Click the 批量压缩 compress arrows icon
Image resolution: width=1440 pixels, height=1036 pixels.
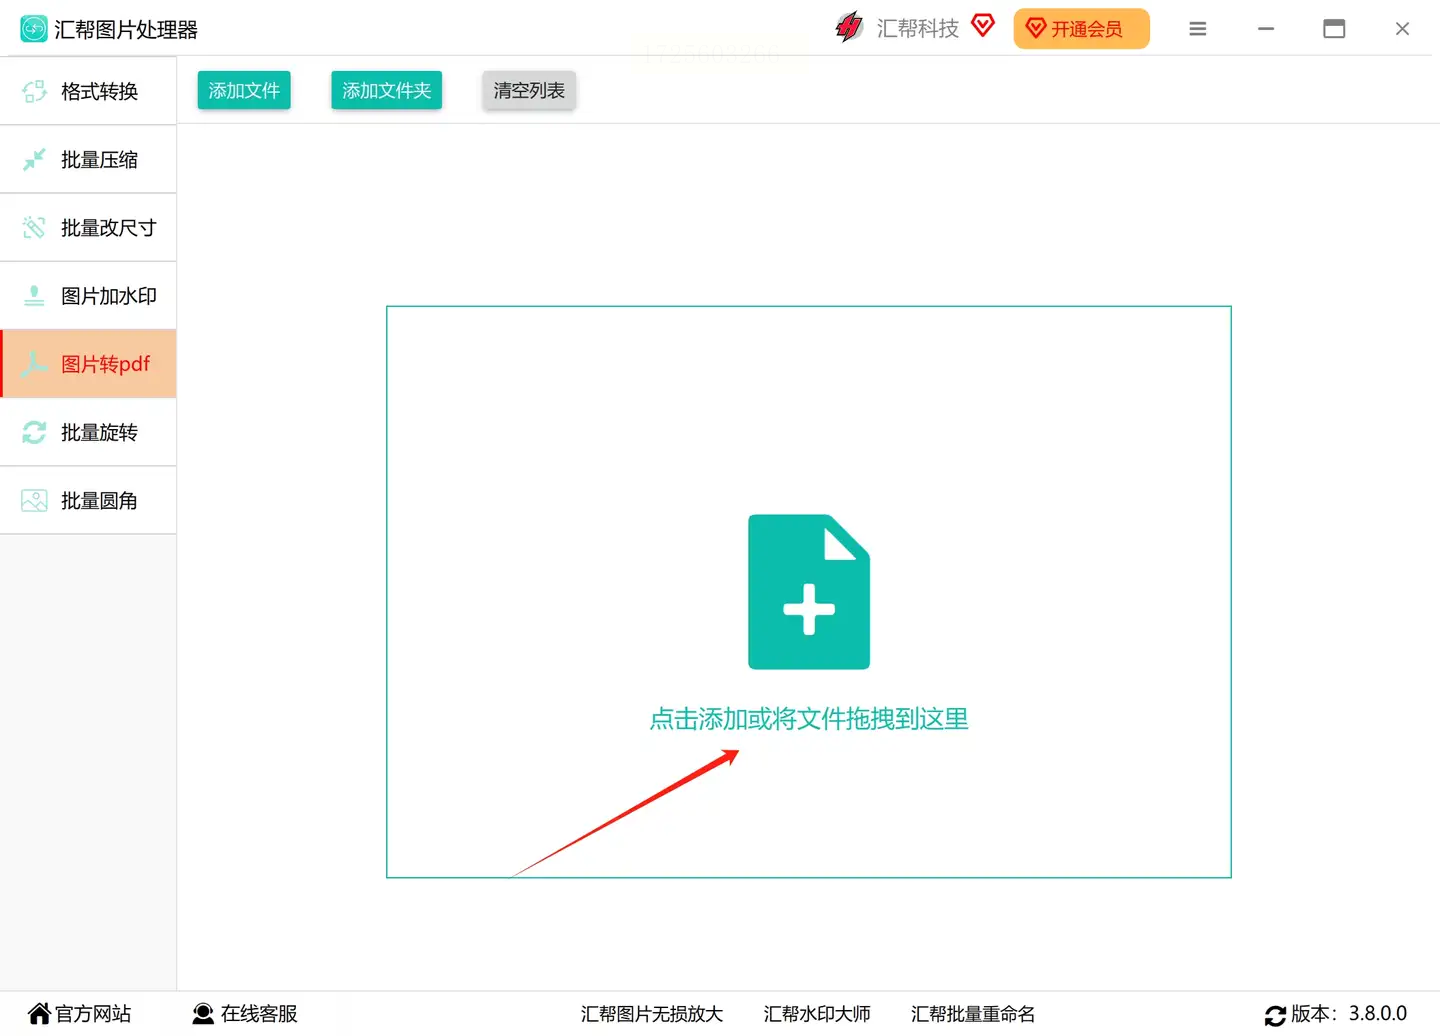pyautogui.click(x=34, y=159)
